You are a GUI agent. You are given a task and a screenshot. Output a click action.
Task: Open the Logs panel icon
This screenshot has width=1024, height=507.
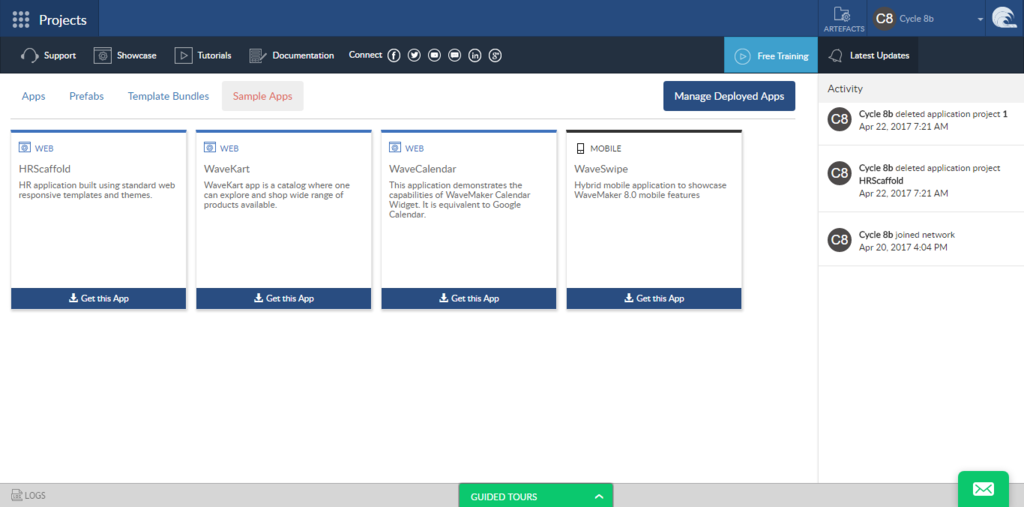[17, 495]
